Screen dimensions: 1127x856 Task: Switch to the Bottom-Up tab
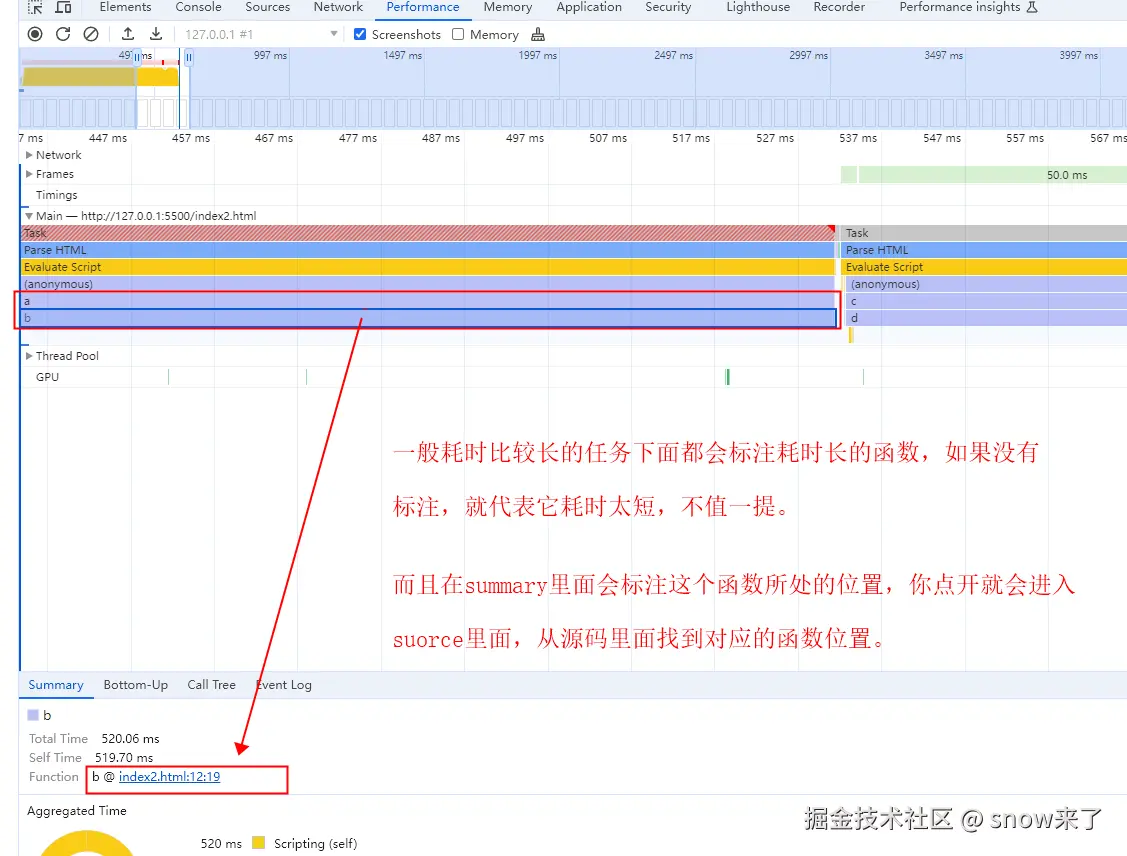coord(135,685)
